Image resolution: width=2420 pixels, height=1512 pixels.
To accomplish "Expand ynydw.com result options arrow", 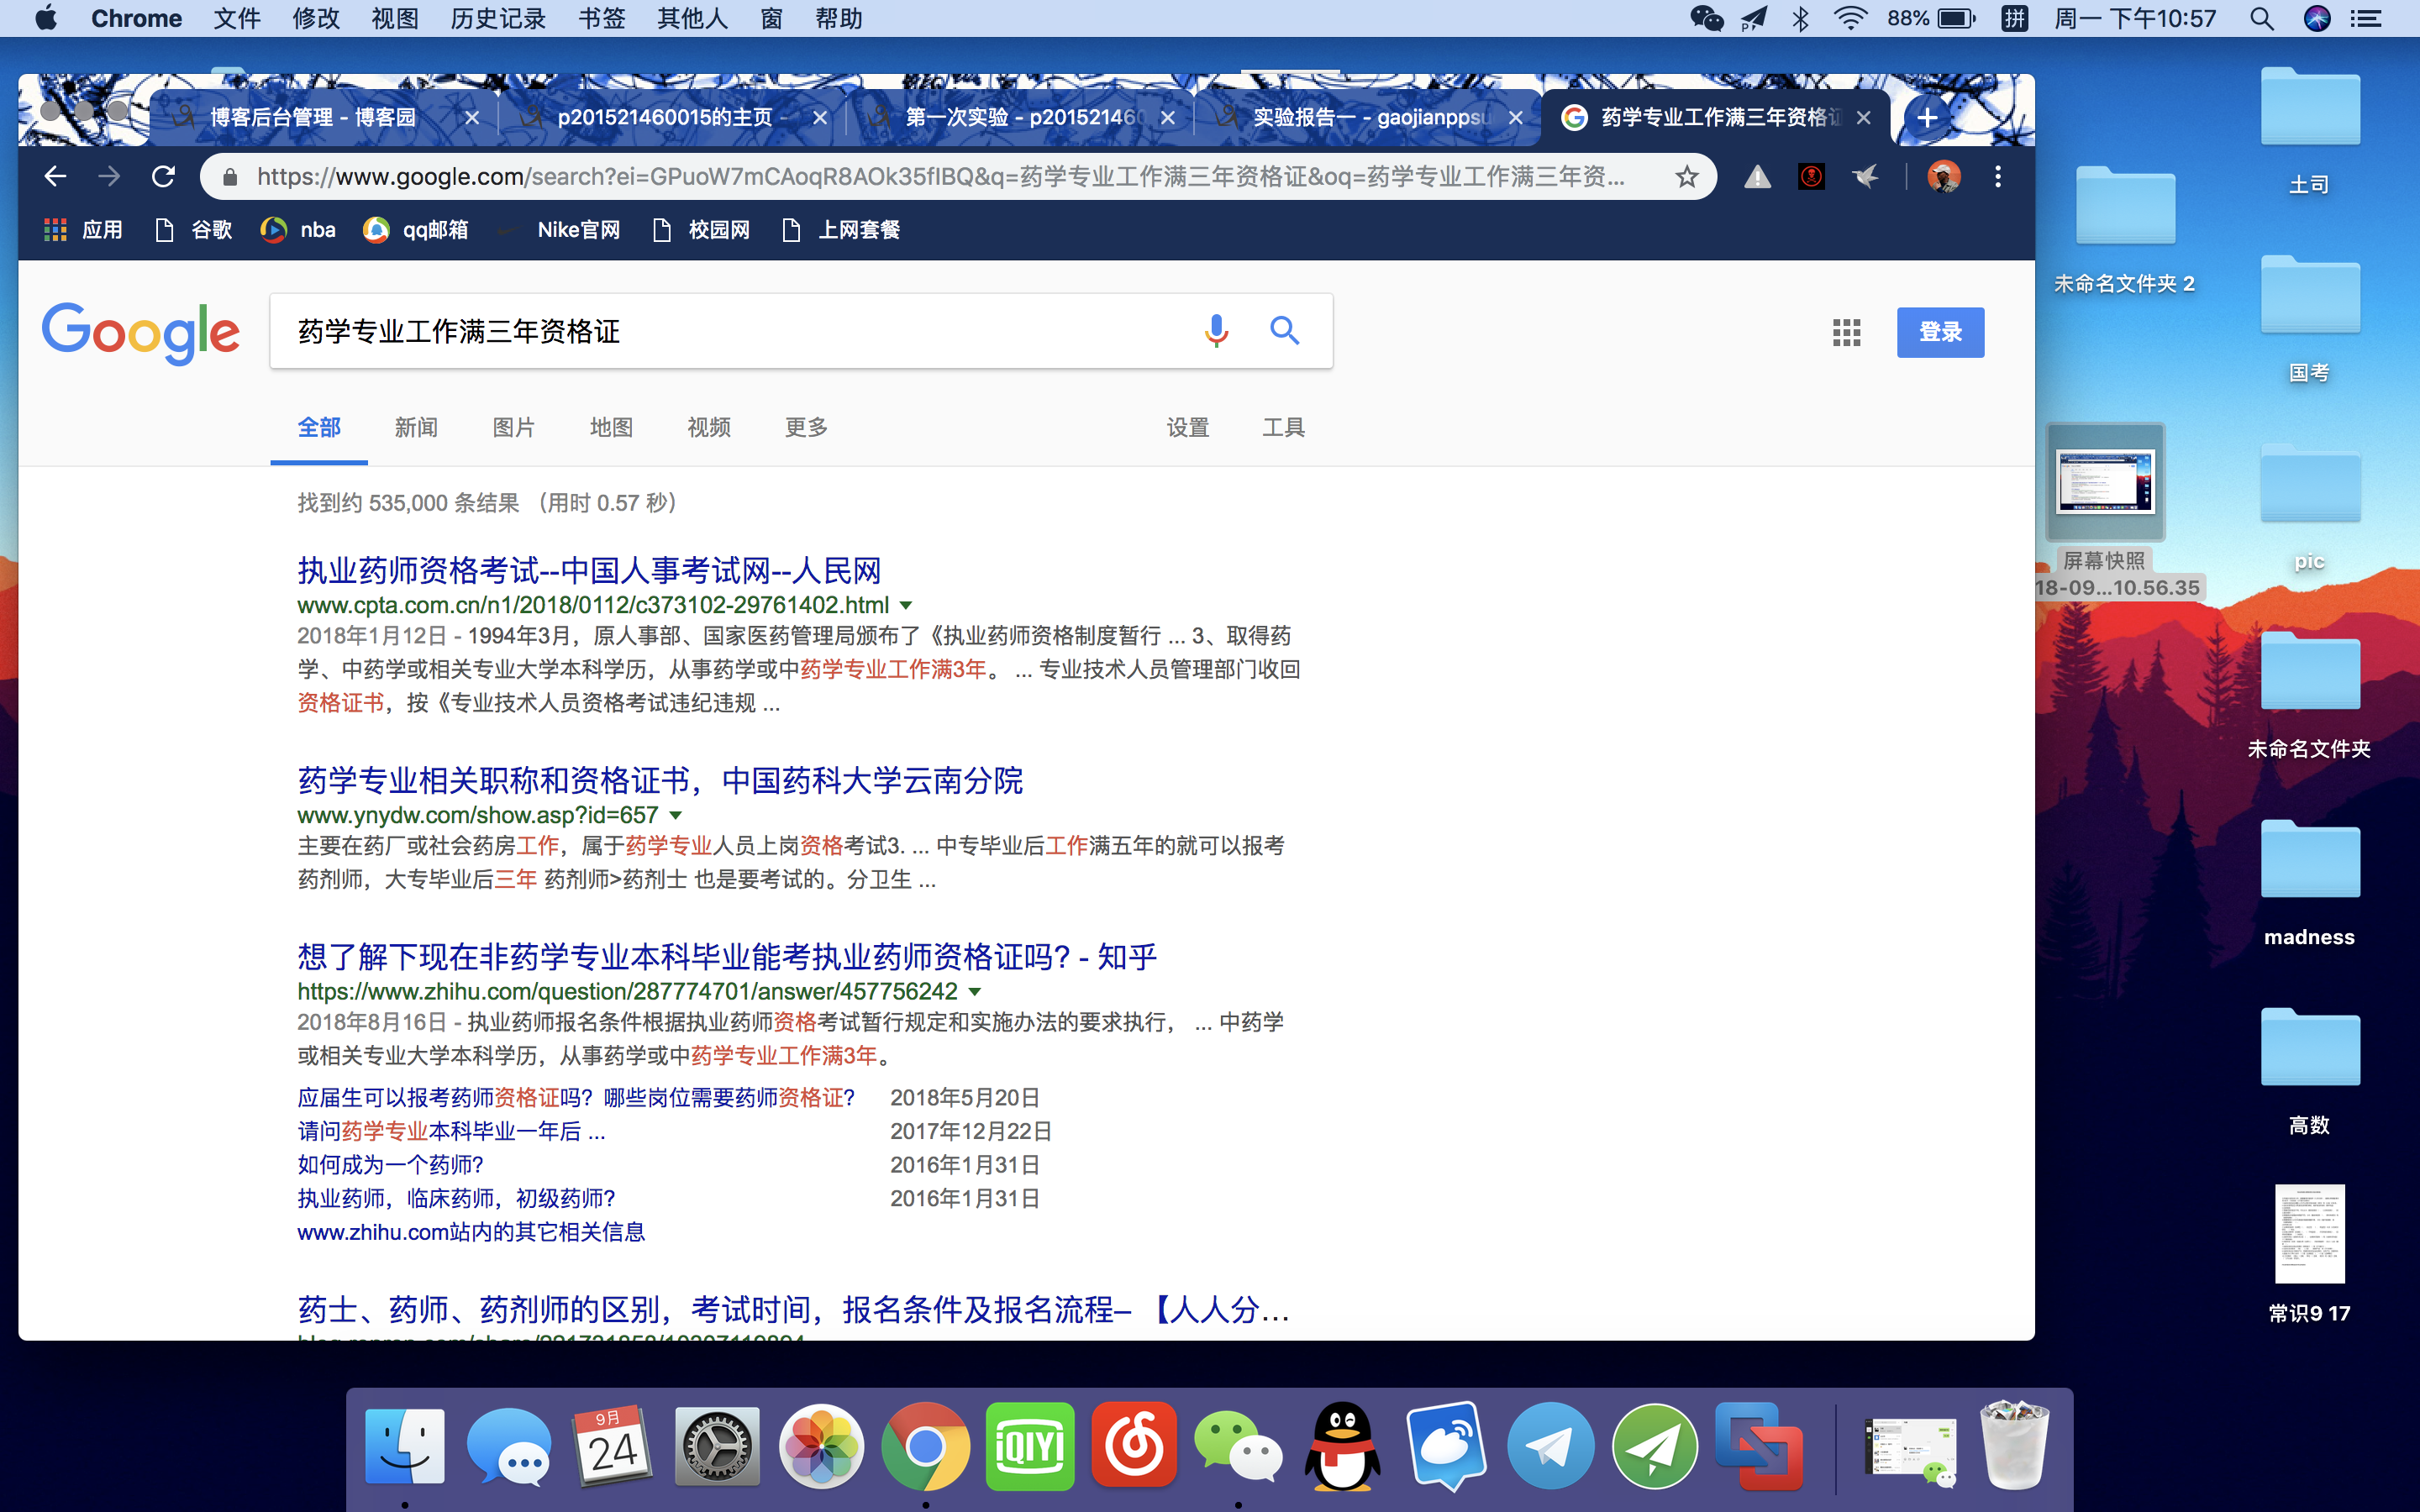I will click(675, 815).
